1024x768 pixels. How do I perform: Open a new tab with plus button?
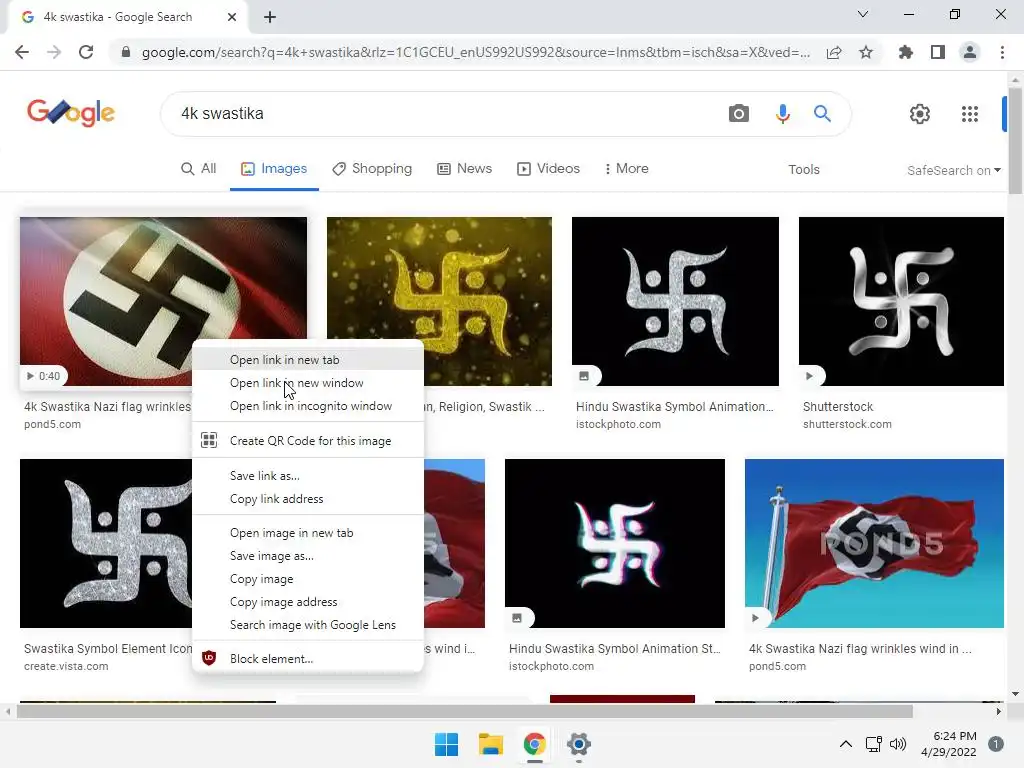(270, 17)
